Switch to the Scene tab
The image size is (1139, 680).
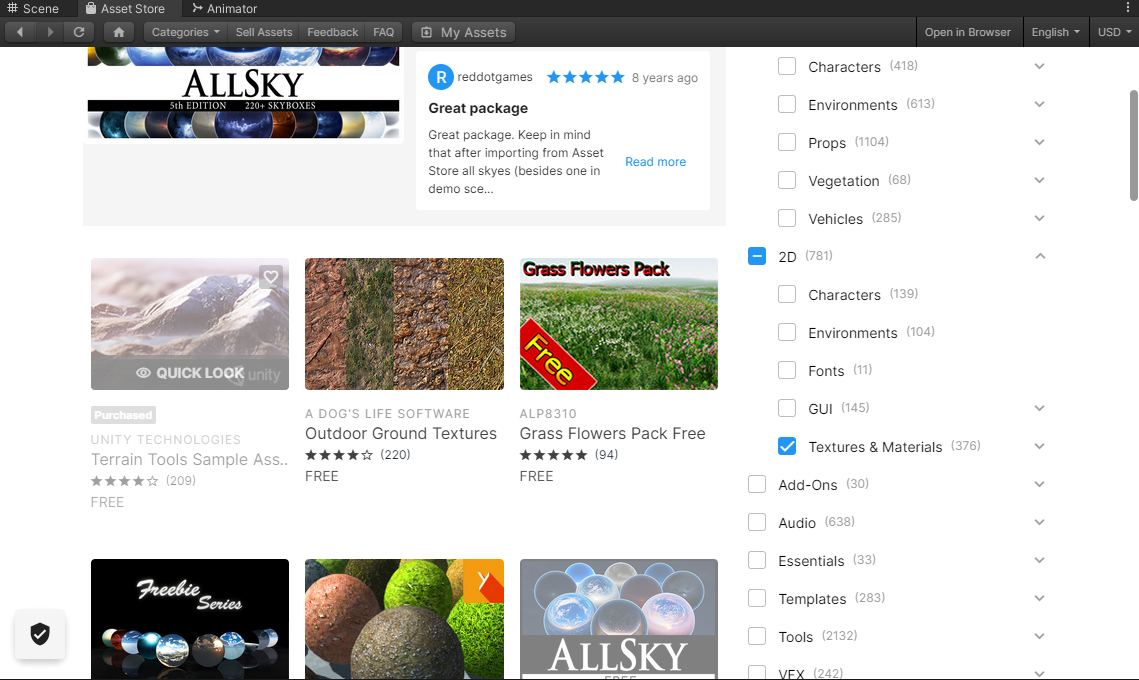click(x=33, y=9)
